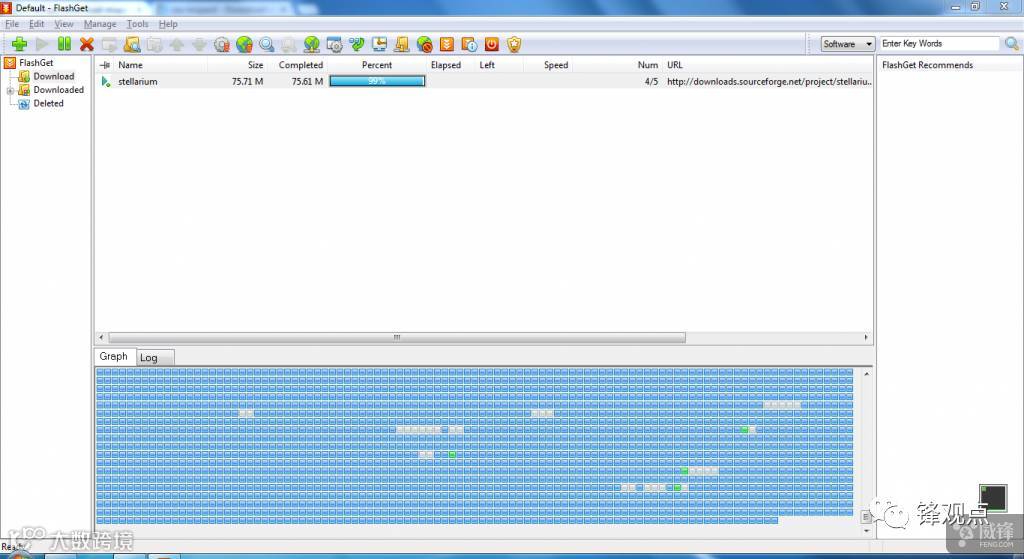
Task: Click the Enter Key Words search field
Action: pyautogui.click(x=939, y=44)
